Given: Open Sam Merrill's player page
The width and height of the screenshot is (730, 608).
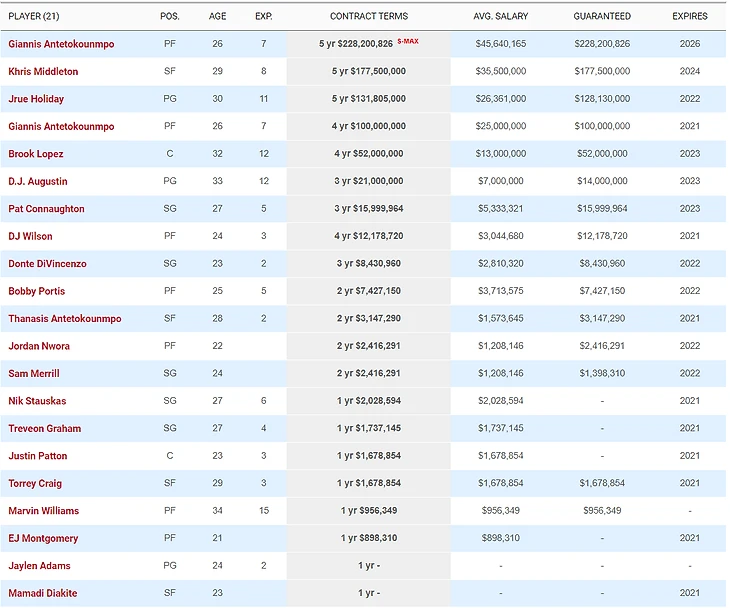Looking at the screenshot, I should click(x=34, y=374).
